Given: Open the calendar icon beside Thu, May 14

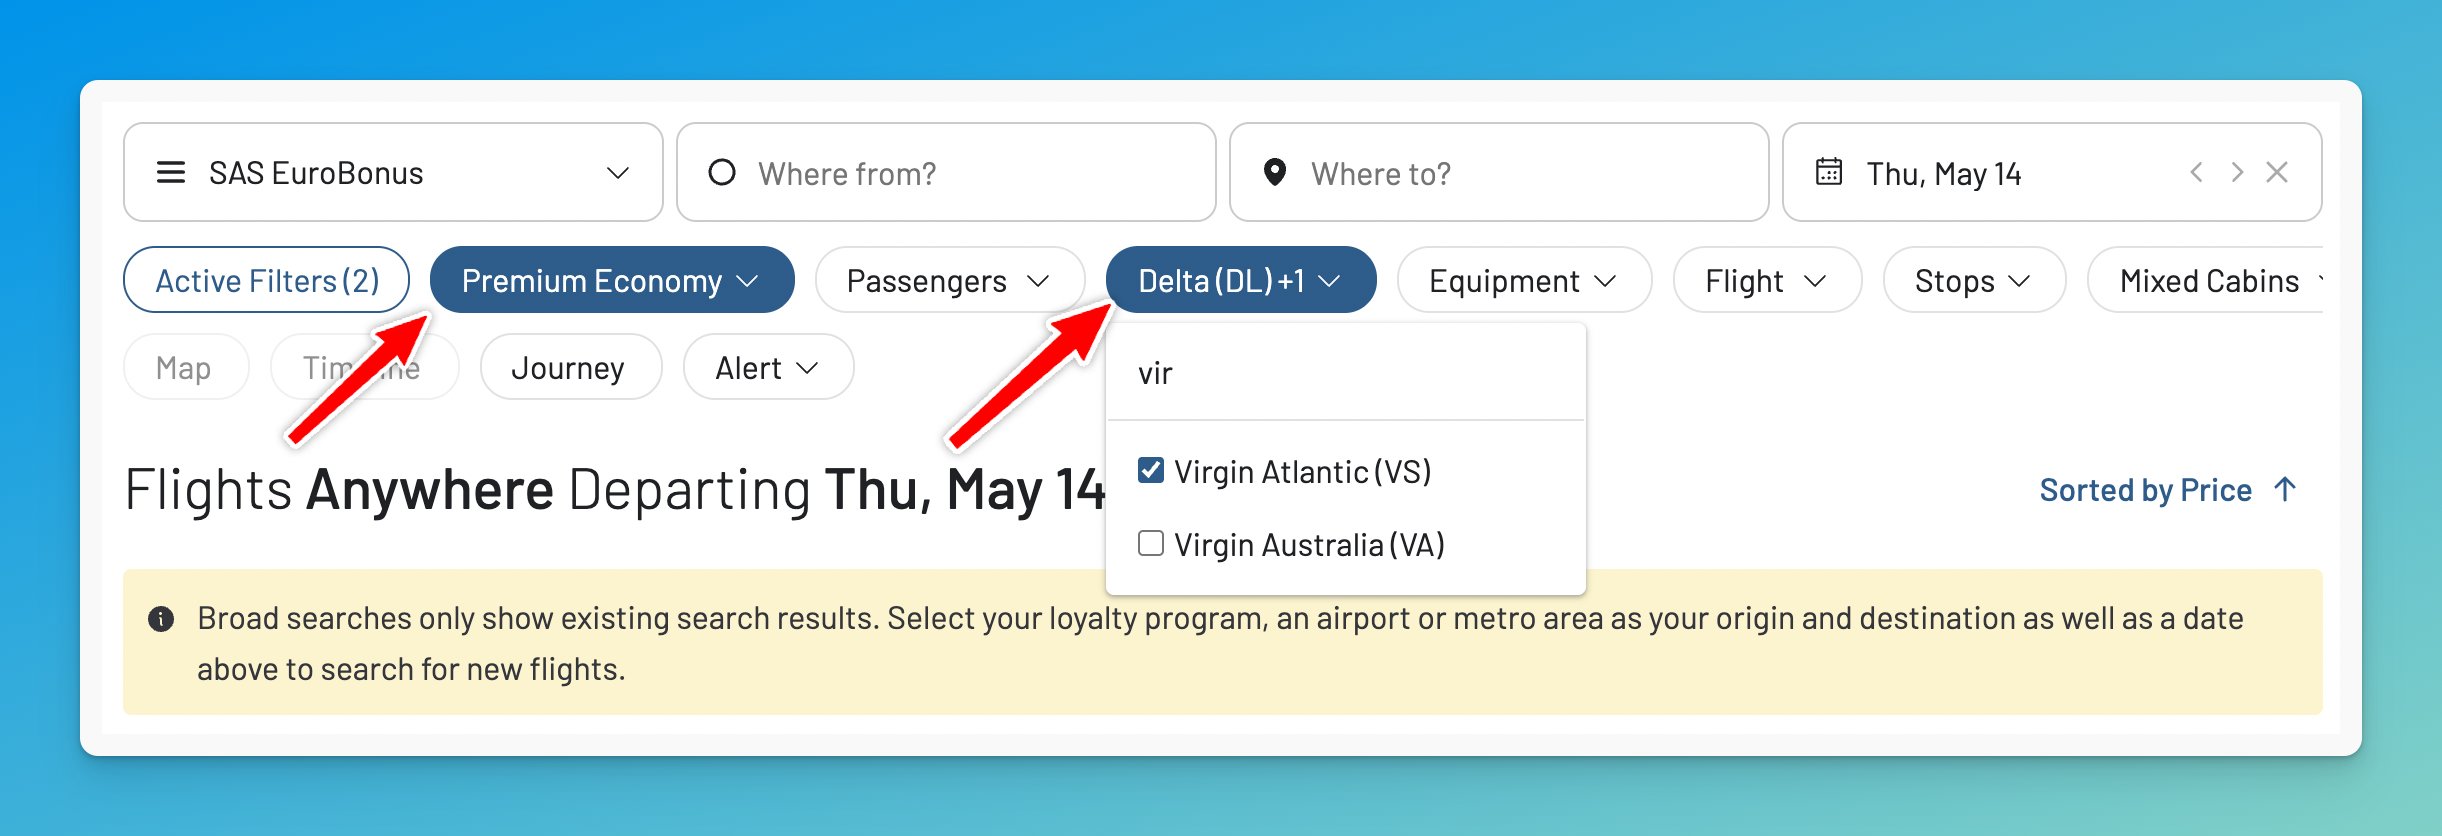Looking at the screenshot, I should (x=1827, y=172).
